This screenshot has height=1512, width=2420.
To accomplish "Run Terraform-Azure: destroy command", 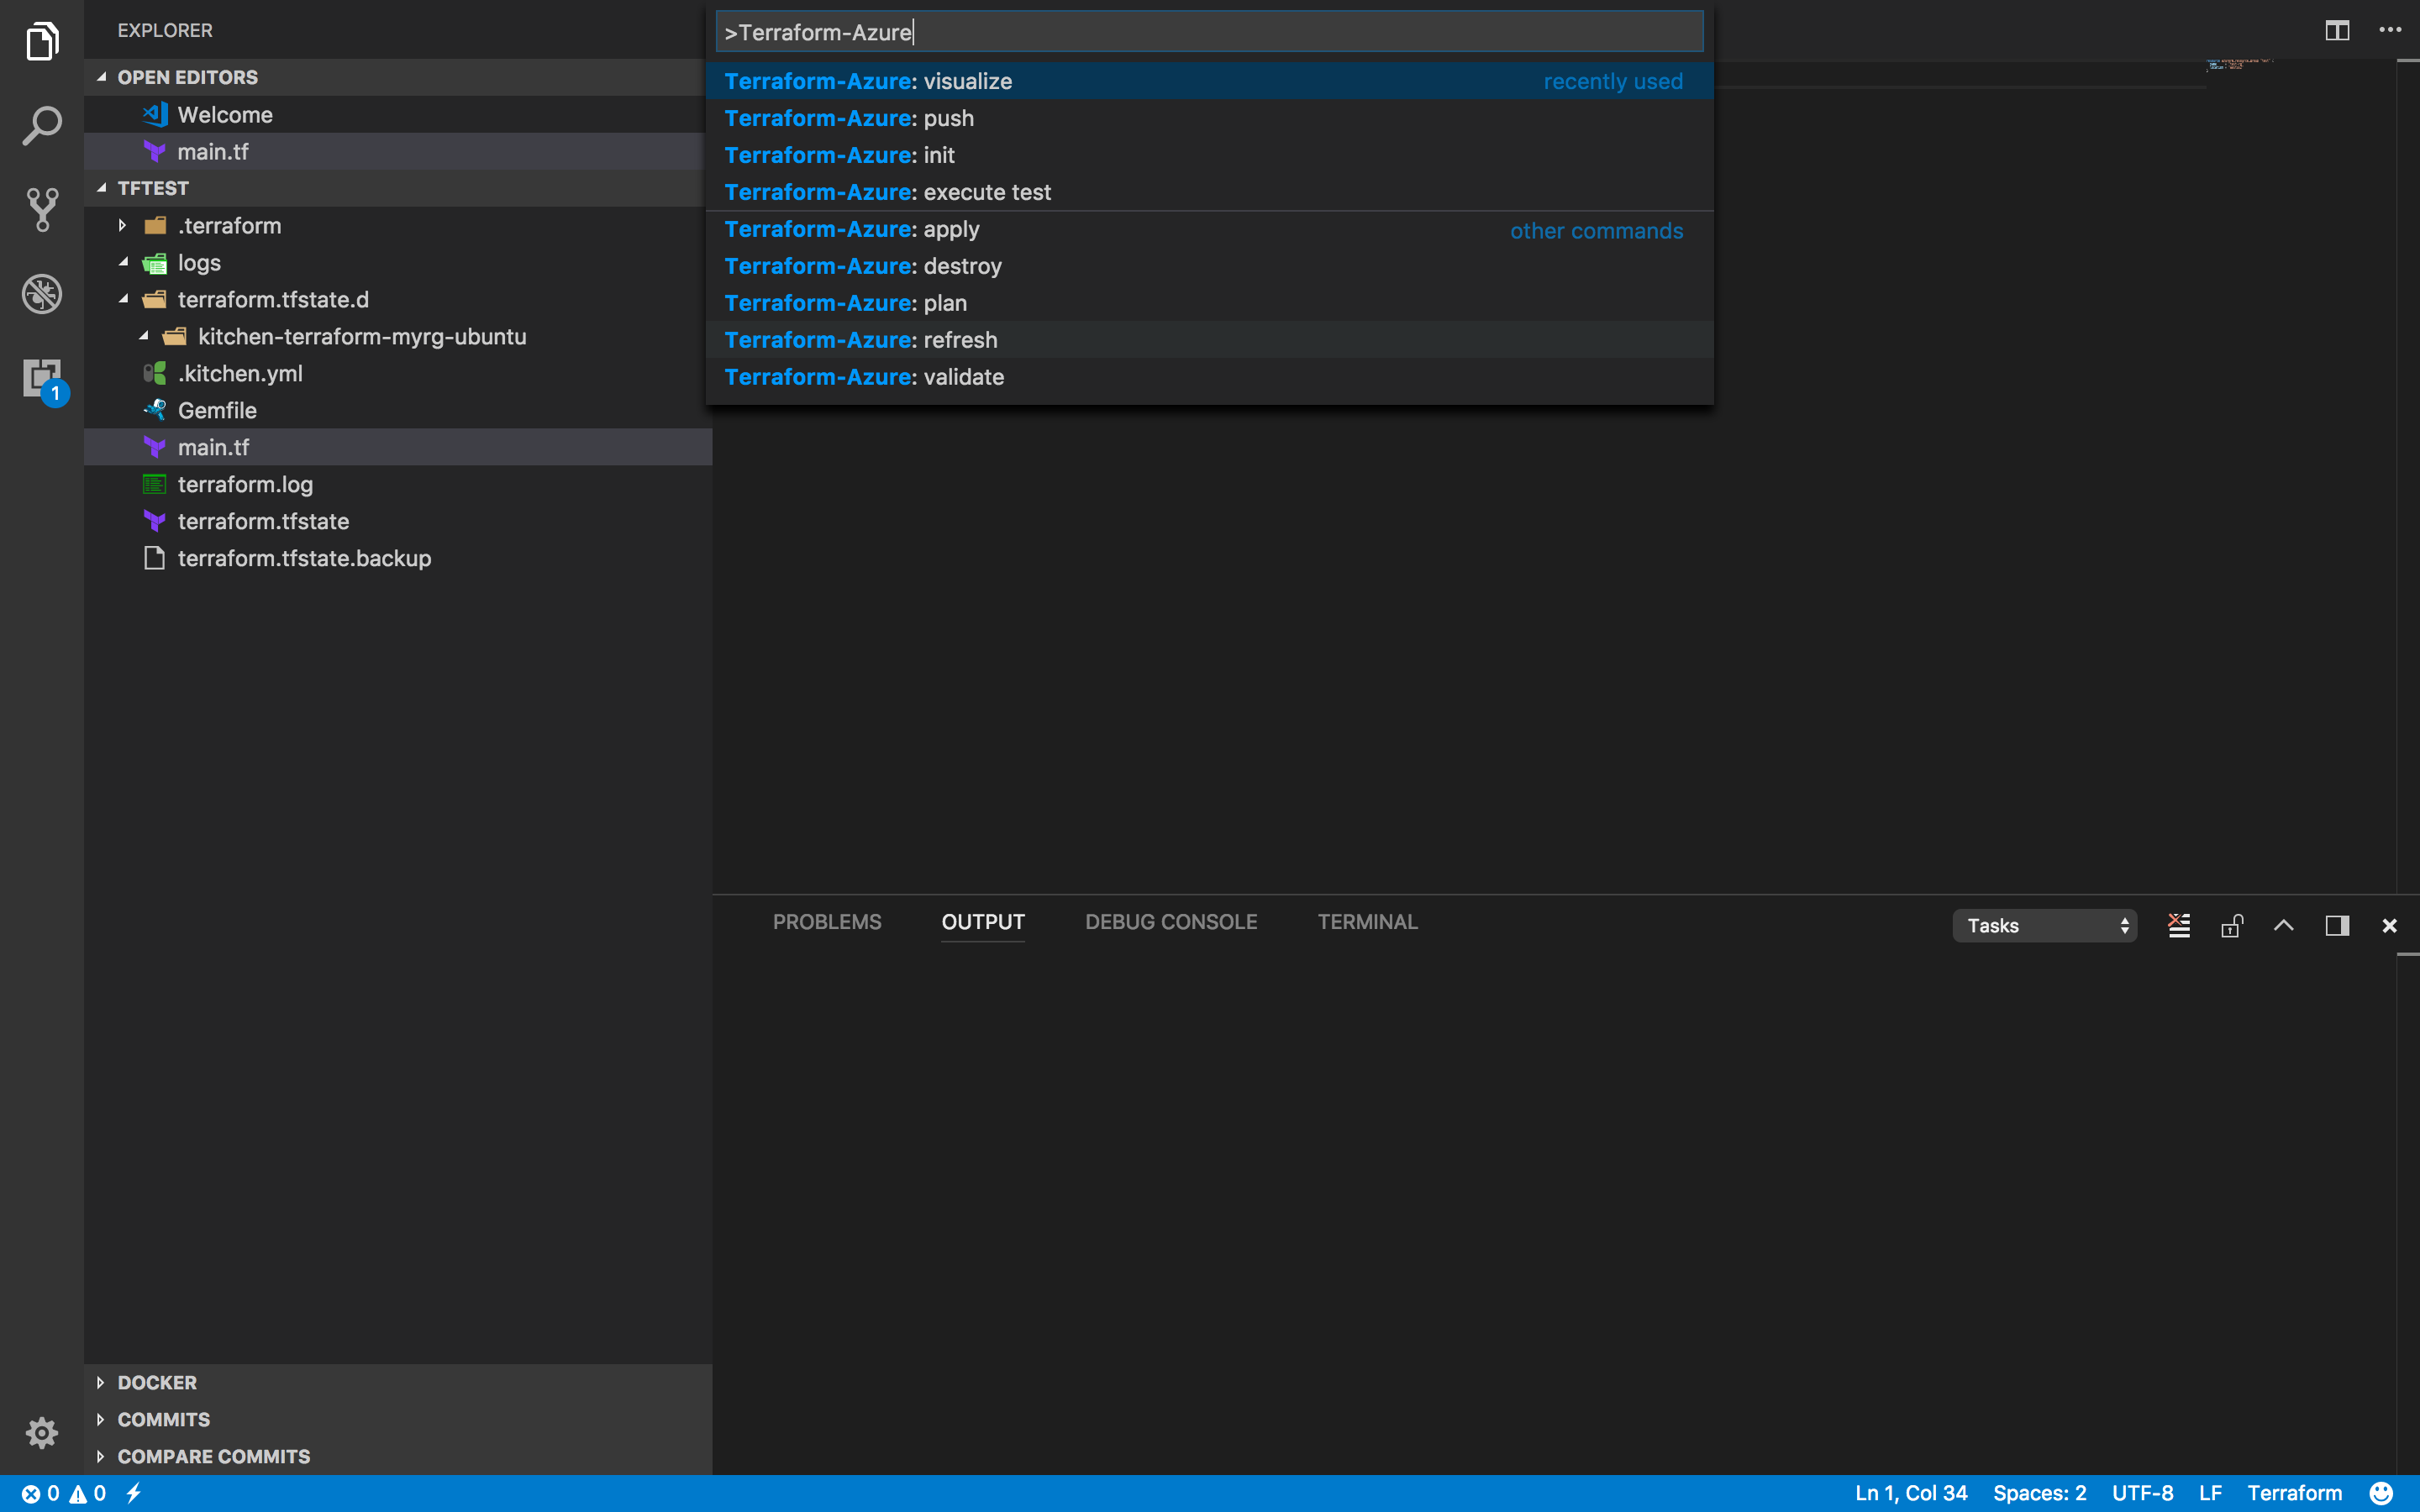I will coord(1209,266).
